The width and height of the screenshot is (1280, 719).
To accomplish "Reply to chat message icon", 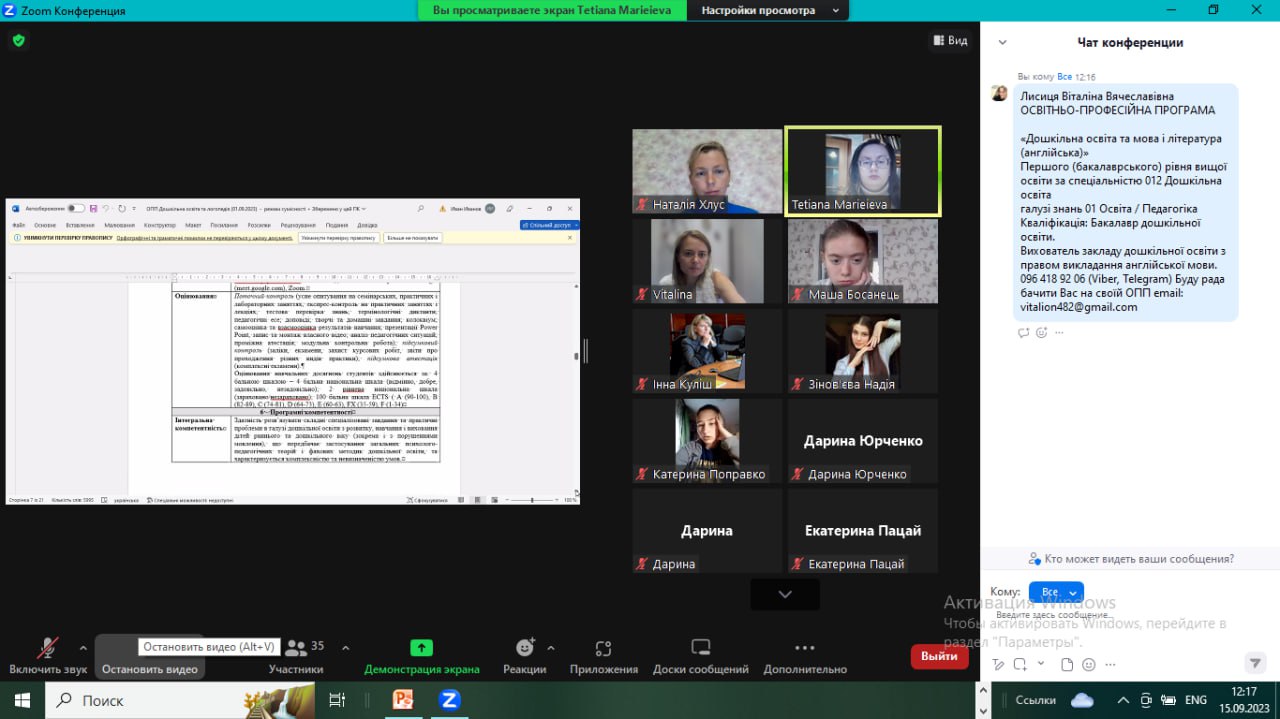I will tap(1024, 332).
